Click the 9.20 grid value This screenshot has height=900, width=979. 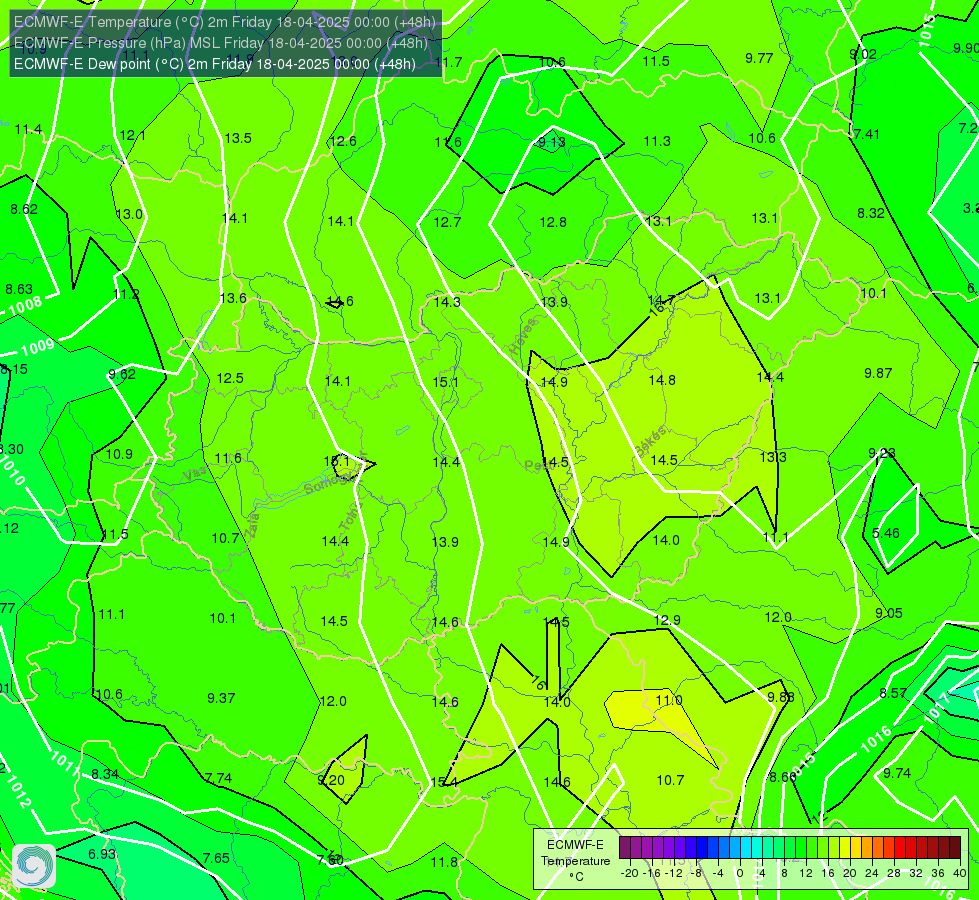coord(331,780)
